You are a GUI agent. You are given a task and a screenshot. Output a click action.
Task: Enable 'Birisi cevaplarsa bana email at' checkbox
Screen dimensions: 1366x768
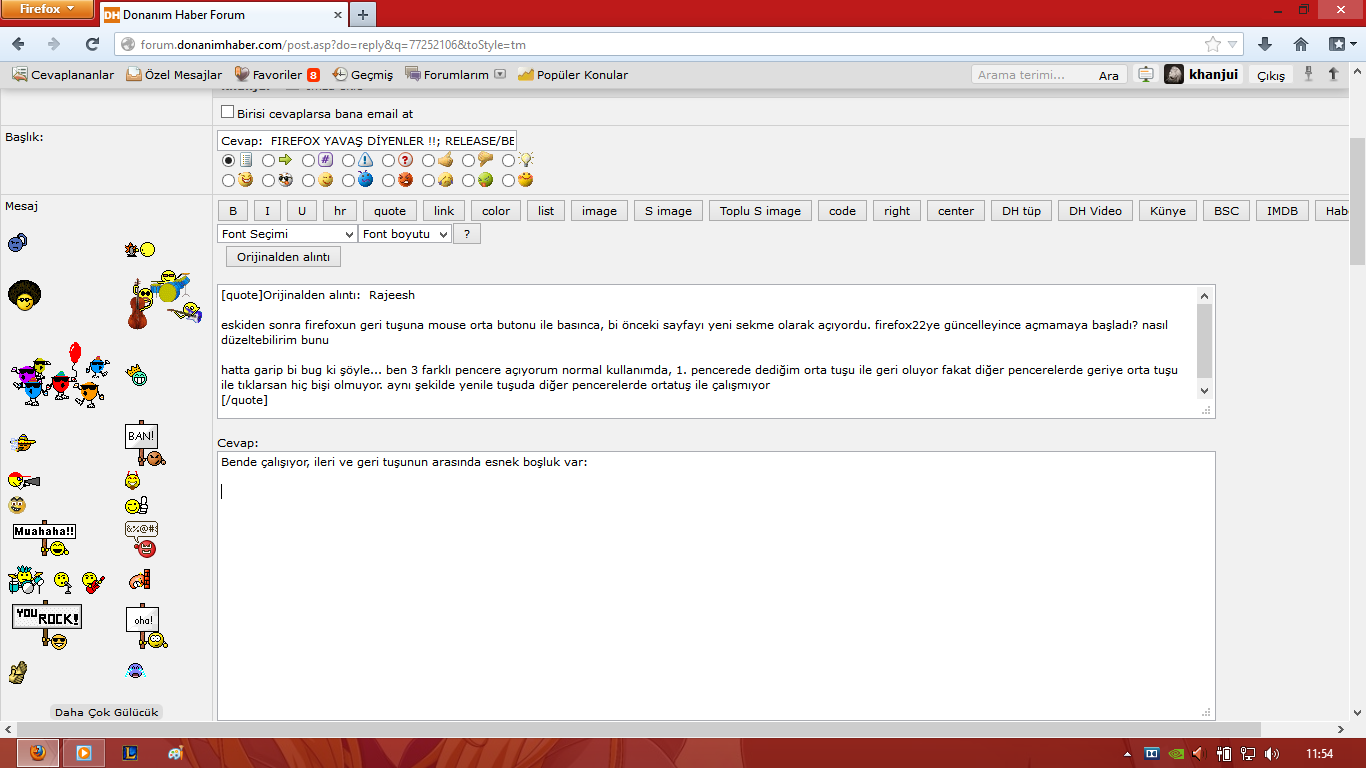(227, 113)
